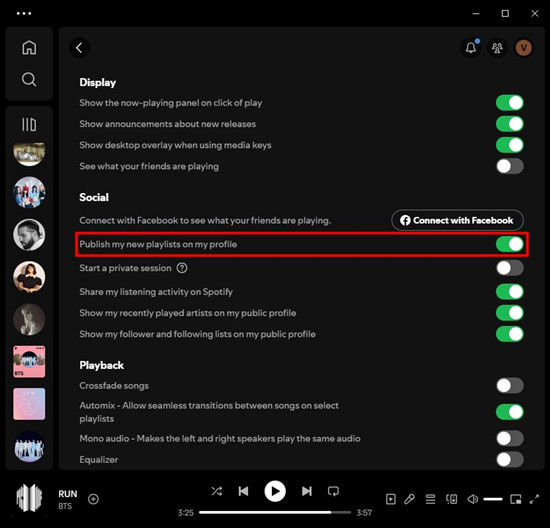This screenshot has height=528, width=550.
Task: Connect to a device
Action: pos(451,499)
